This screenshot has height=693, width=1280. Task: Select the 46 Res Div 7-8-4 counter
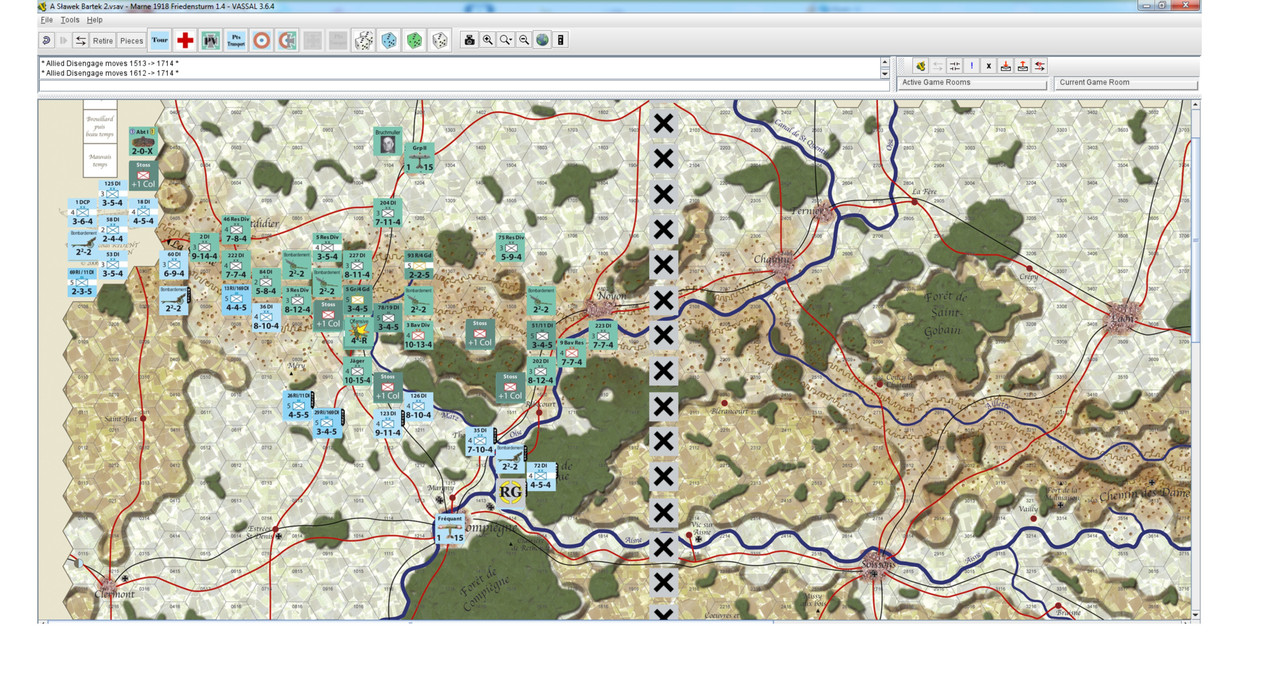(235, 229)
